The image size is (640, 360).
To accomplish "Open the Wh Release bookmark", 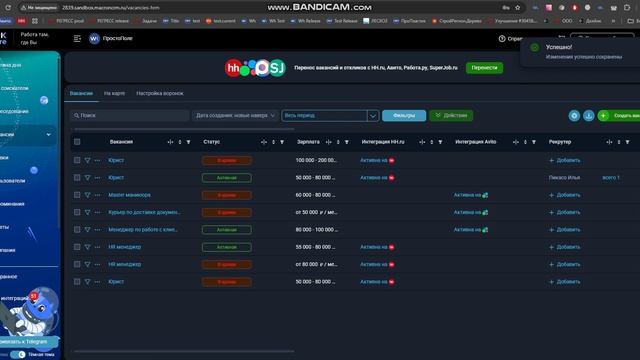I will [306, 21].
